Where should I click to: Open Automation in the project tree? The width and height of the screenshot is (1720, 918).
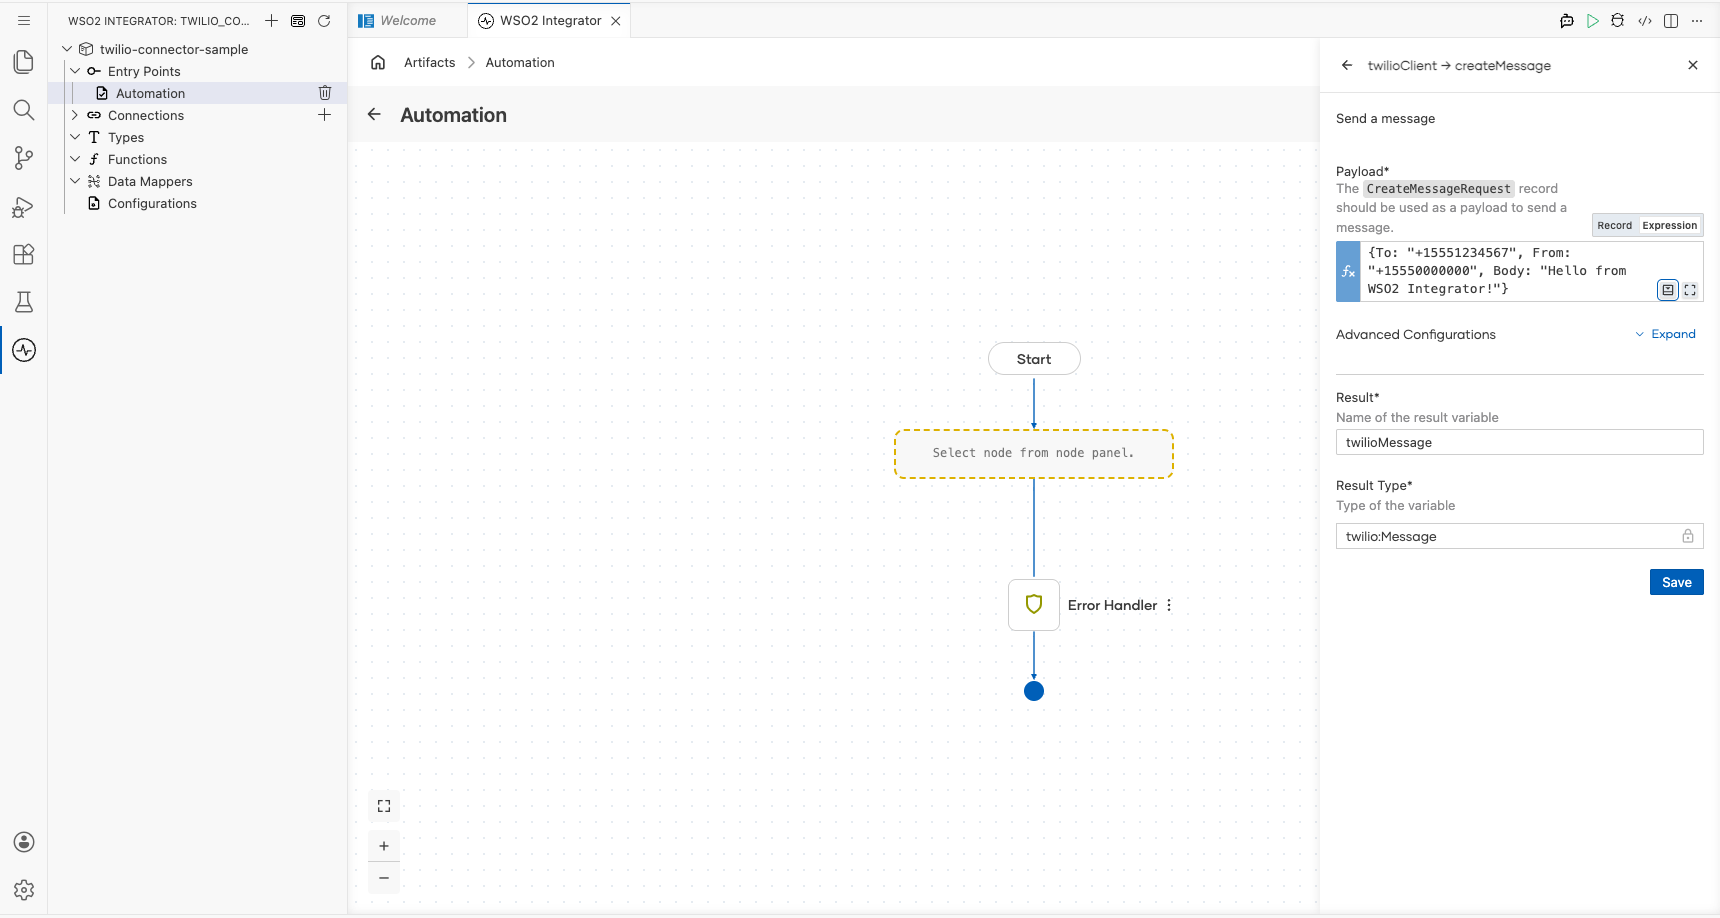tap(150, 93)
